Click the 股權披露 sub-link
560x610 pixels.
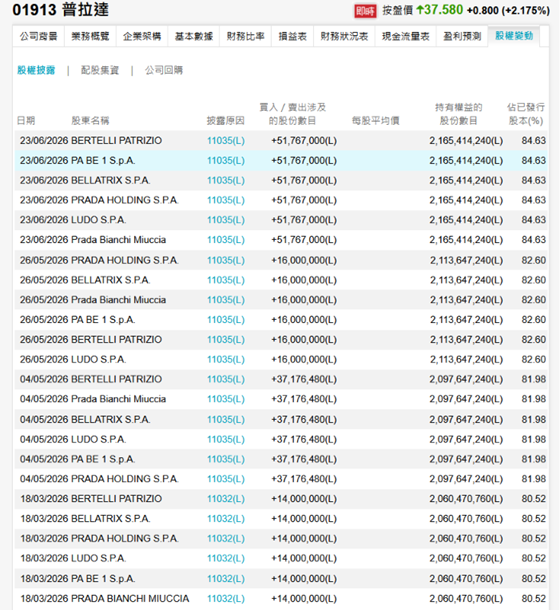coord(36,70)
